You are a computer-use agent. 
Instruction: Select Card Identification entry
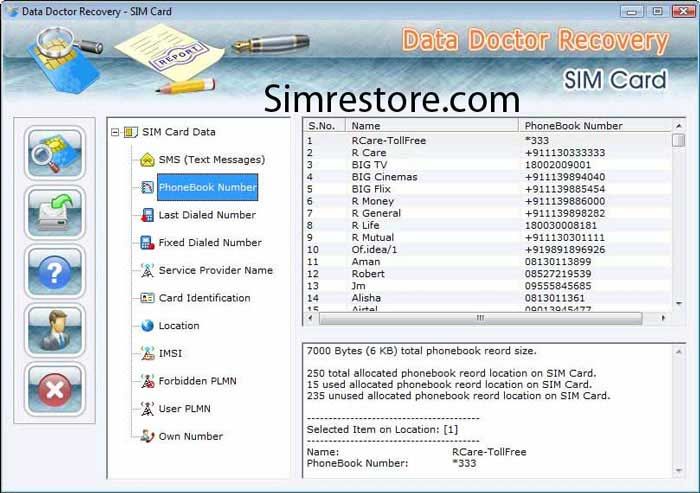coord(204,298)
